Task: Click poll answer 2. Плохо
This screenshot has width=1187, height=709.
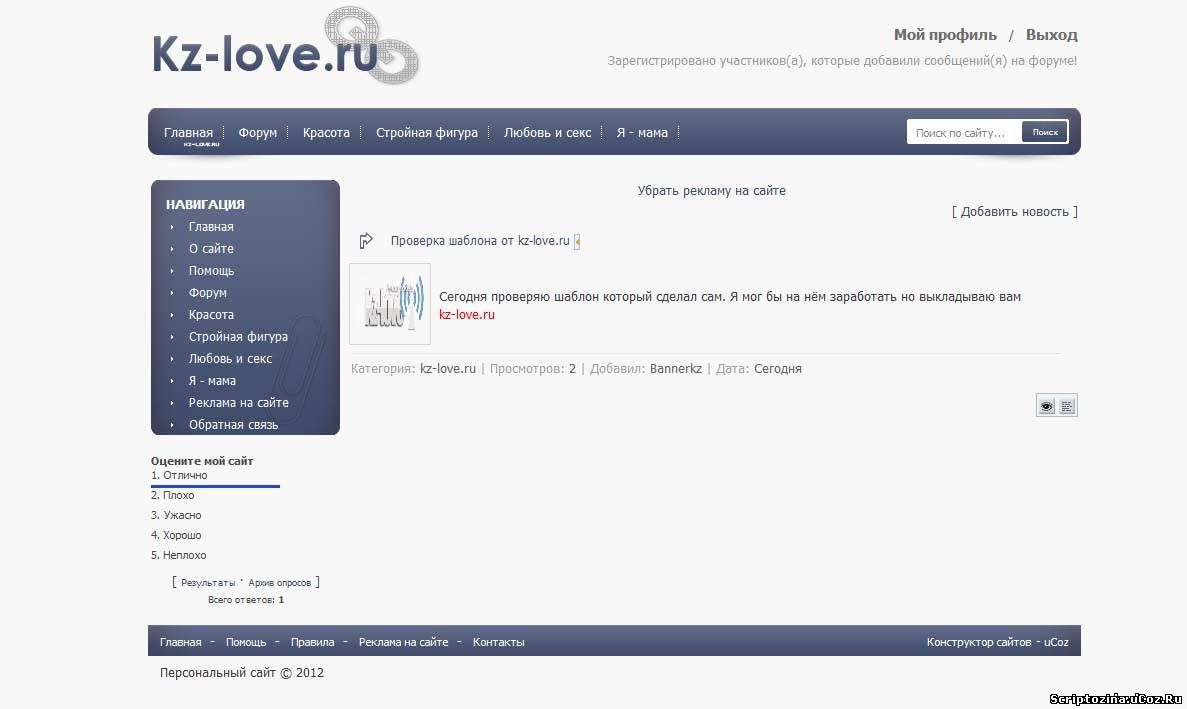Action: click(x=173, y=495)
